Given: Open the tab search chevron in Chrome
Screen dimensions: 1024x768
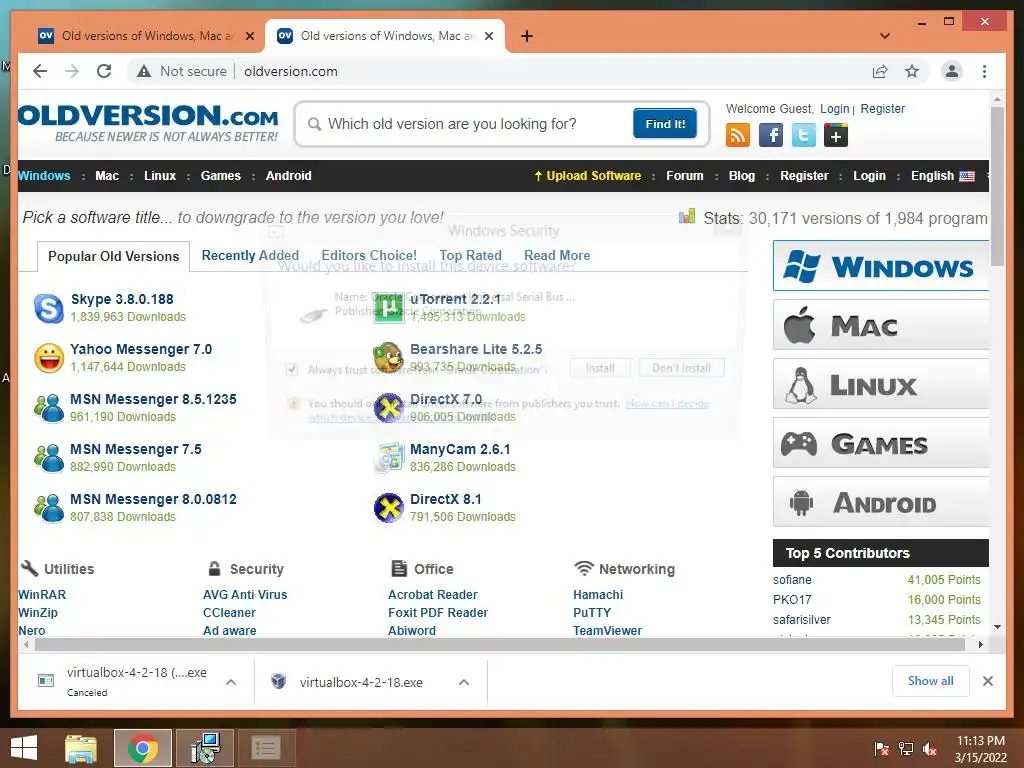Looking at the screenshot, I should (x=885, y=36).
